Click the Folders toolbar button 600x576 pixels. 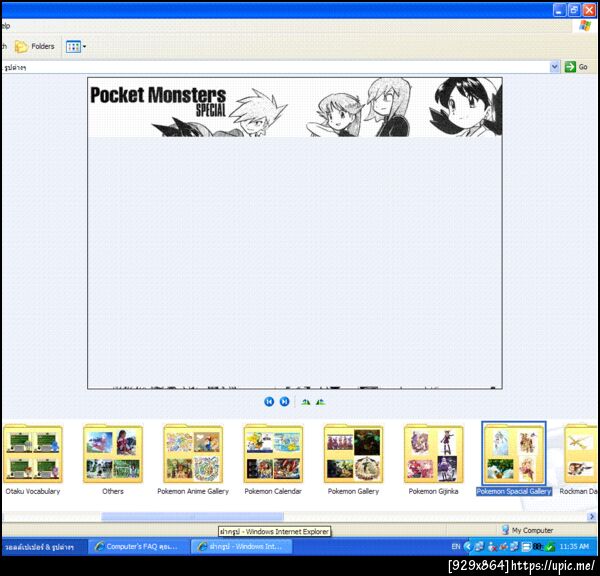(35, 47)
